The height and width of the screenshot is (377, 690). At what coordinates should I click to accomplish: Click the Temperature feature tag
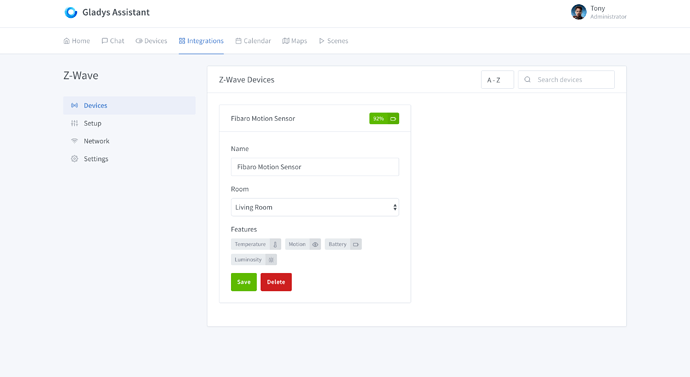tap(256, 244)
